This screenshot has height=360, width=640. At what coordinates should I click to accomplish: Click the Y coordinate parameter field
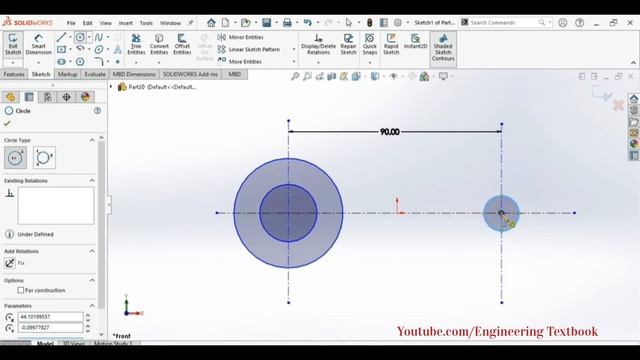click(x=50, y=328)
